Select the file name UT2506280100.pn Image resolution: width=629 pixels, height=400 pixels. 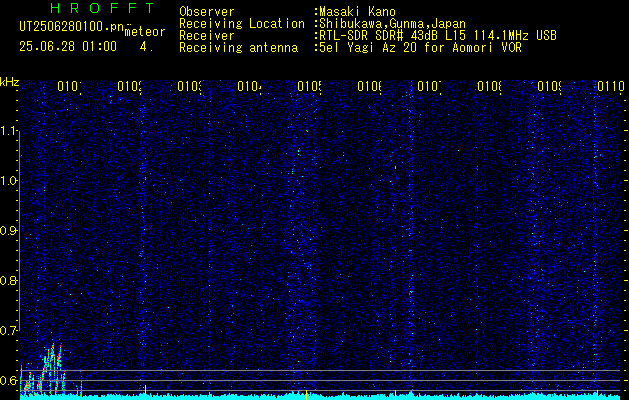point(71,27)
